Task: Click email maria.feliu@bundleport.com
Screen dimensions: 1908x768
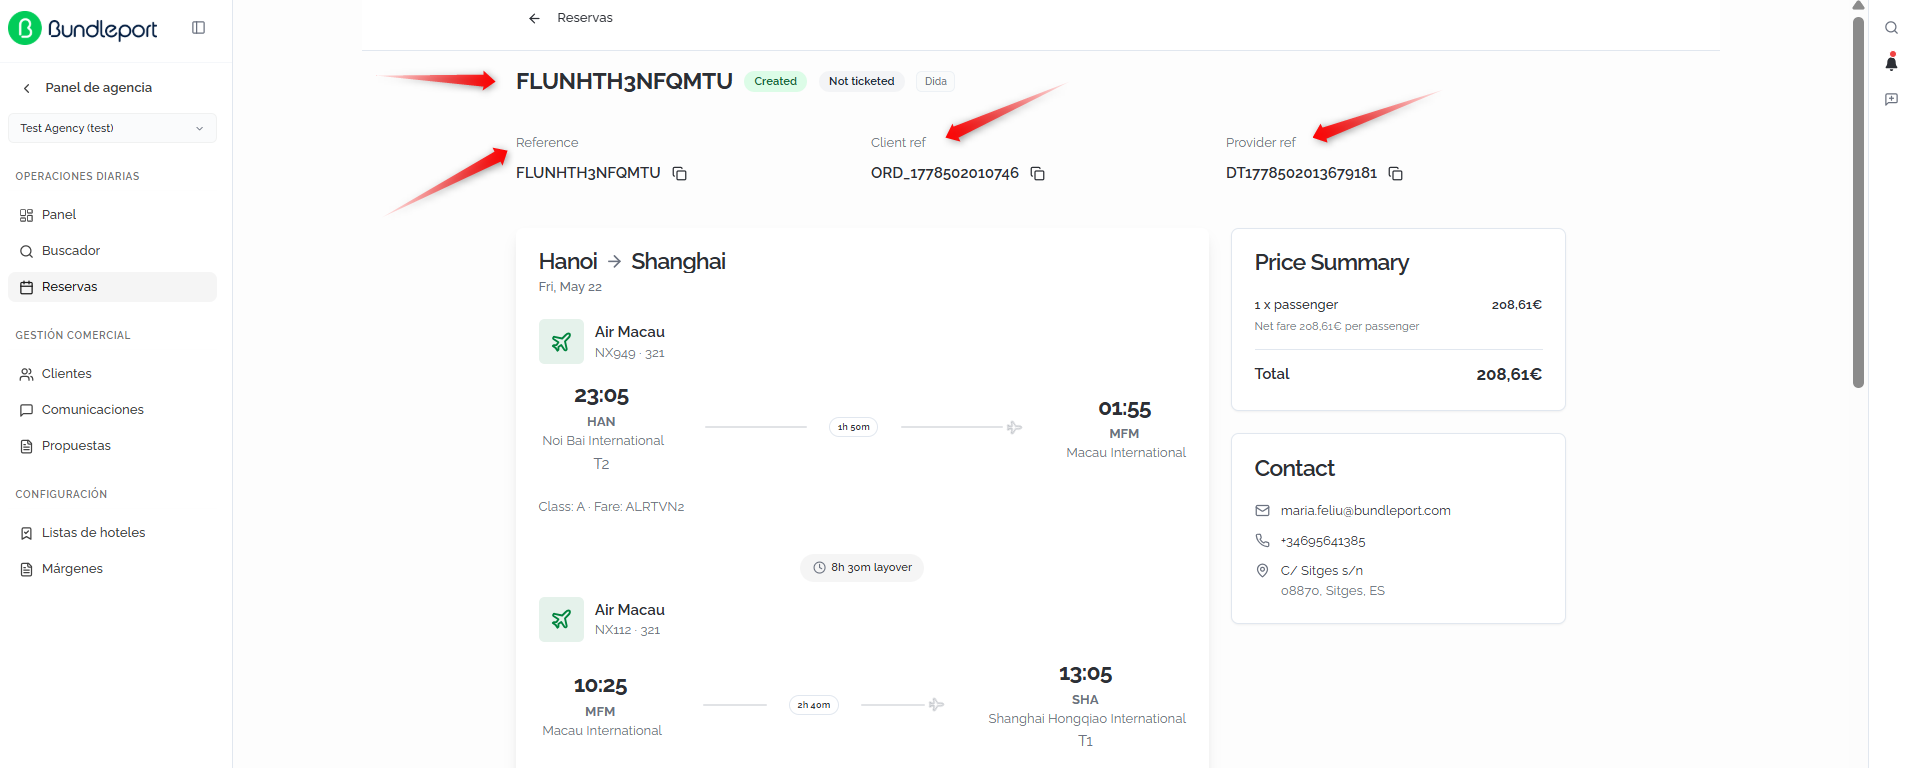Action: tap(1365, 511)
